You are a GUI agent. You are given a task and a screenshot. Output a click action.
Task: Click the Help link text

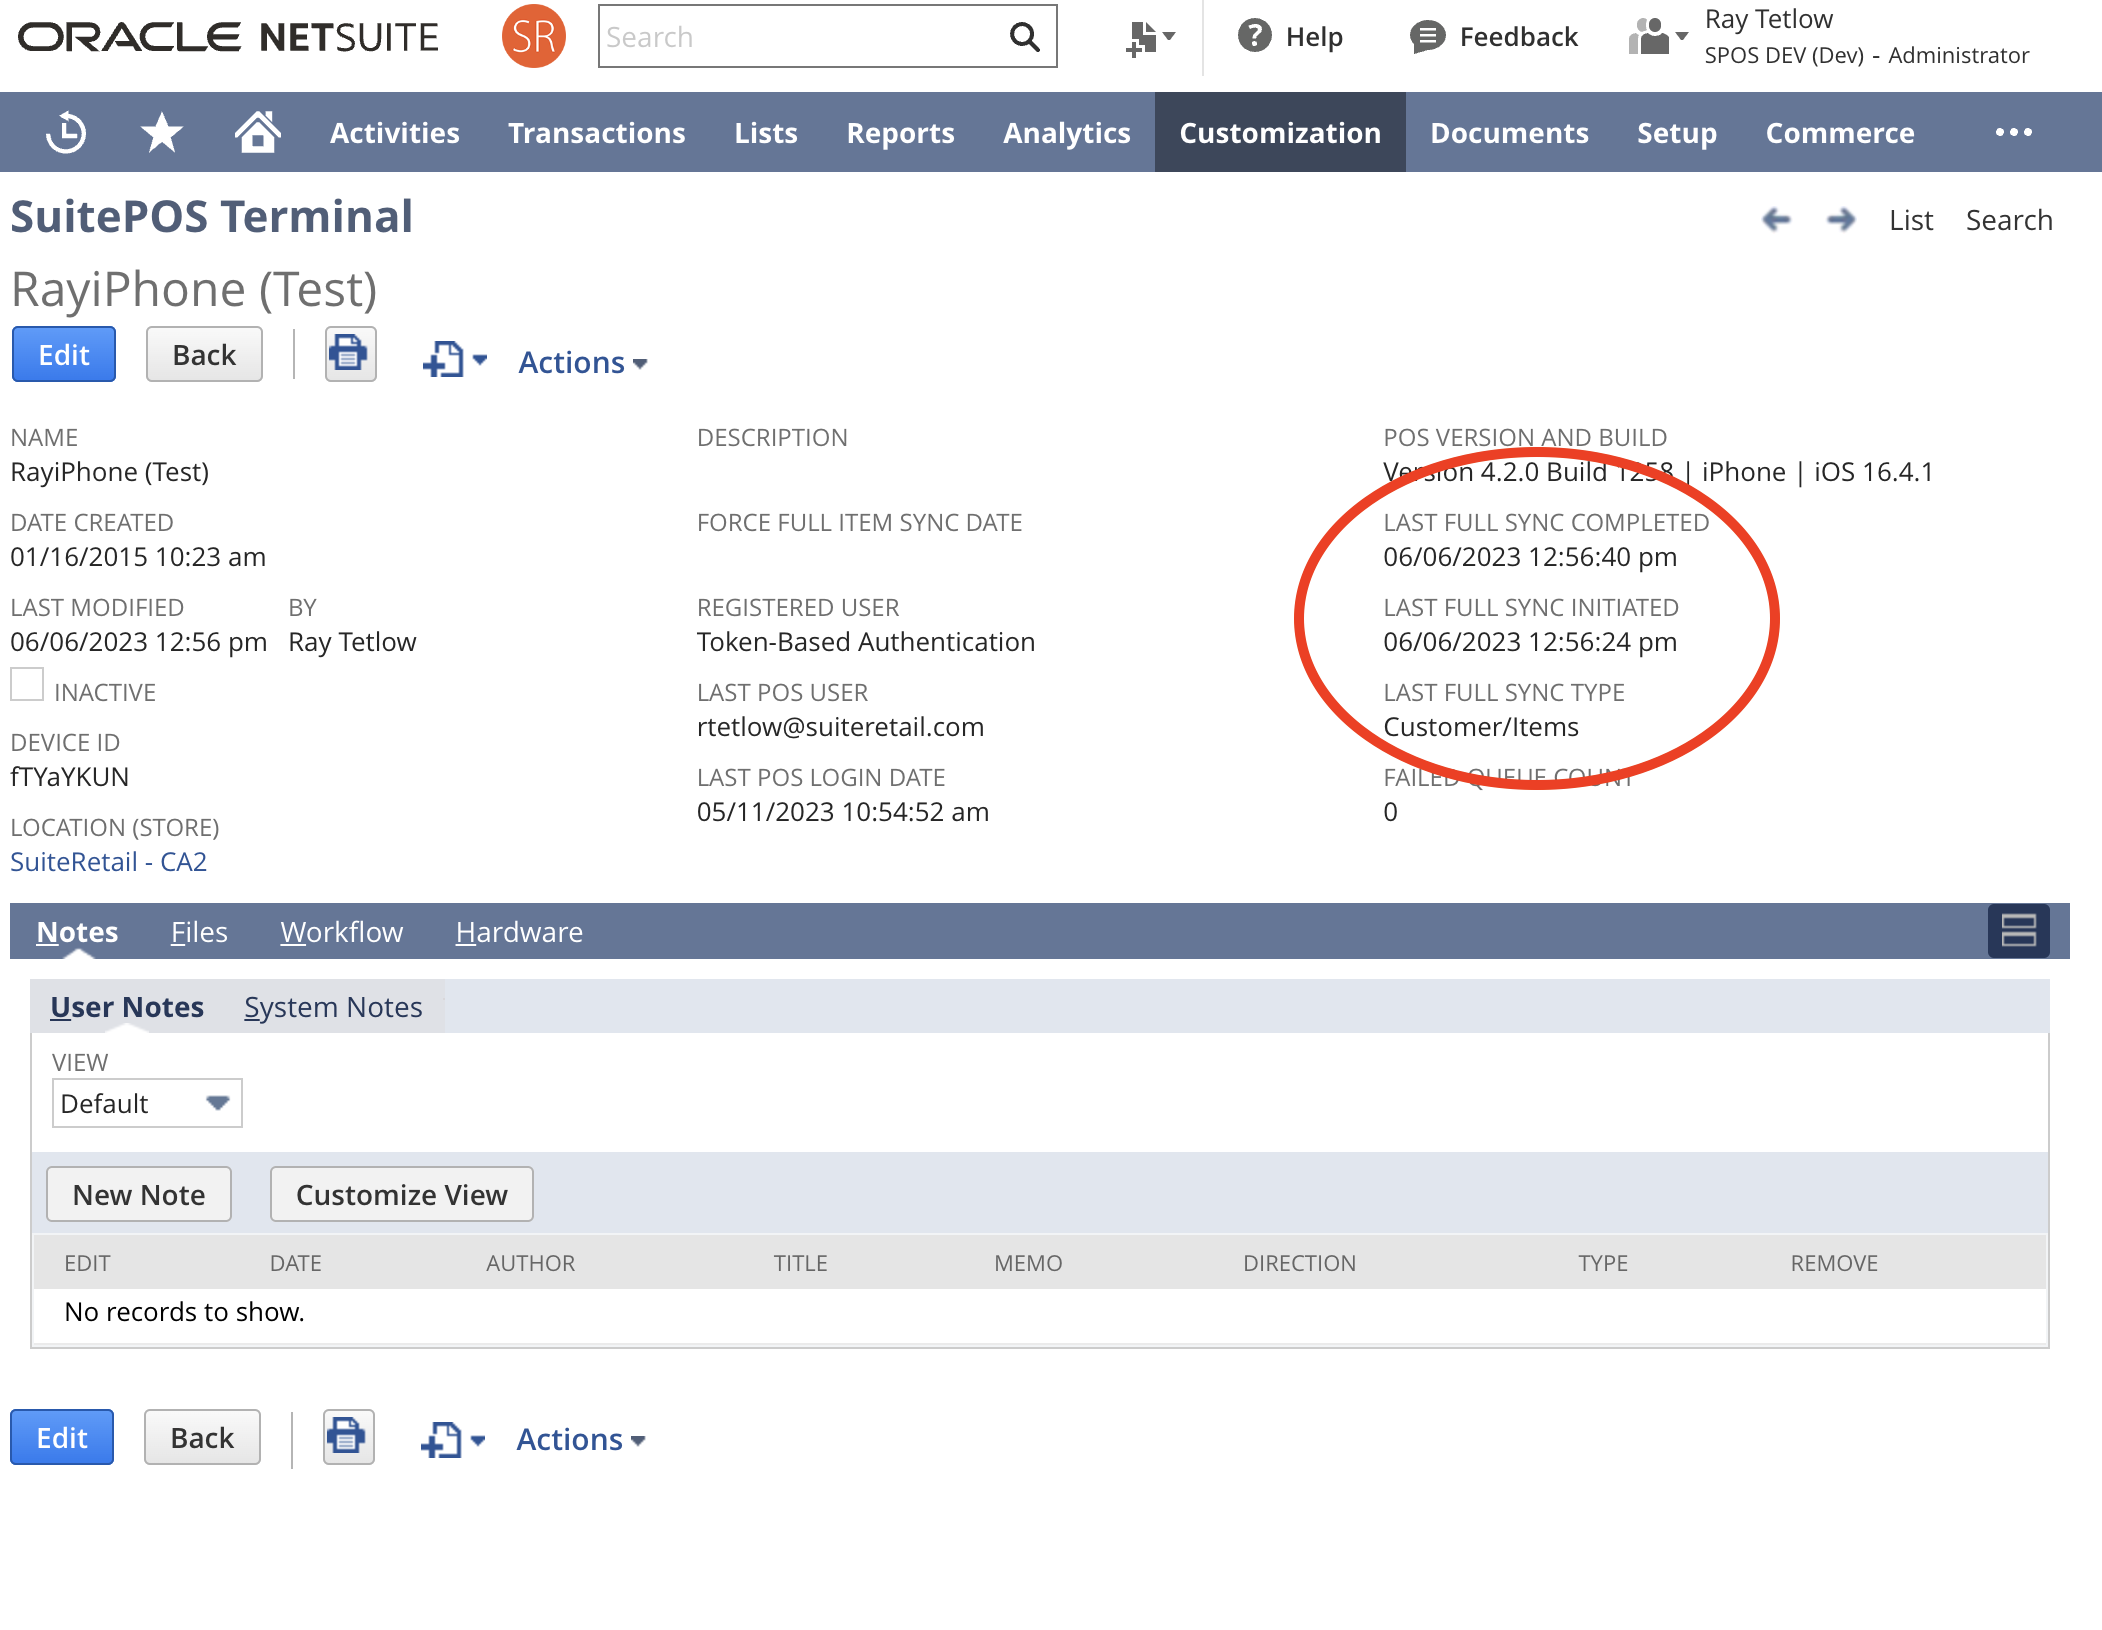1314,37
